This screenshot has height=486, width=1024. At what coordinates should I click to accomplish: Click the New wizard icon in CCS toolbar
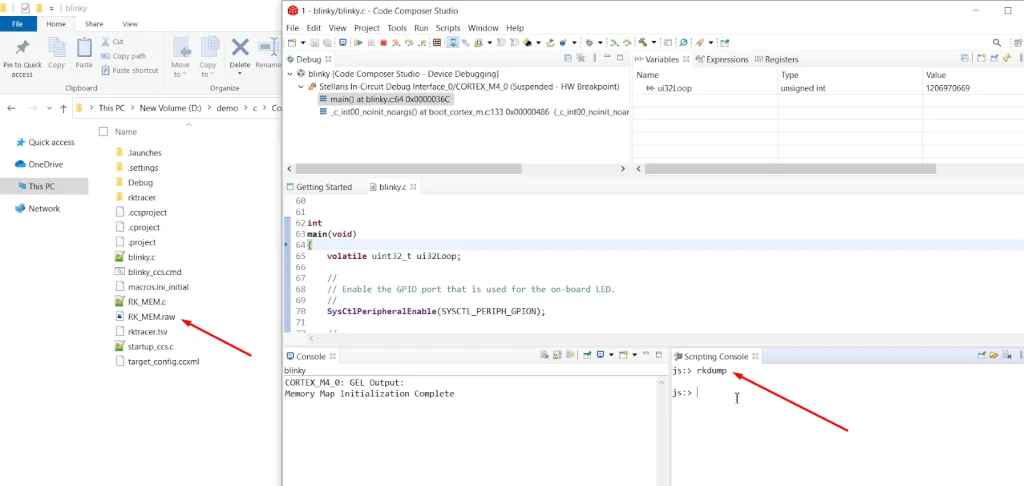291,42
